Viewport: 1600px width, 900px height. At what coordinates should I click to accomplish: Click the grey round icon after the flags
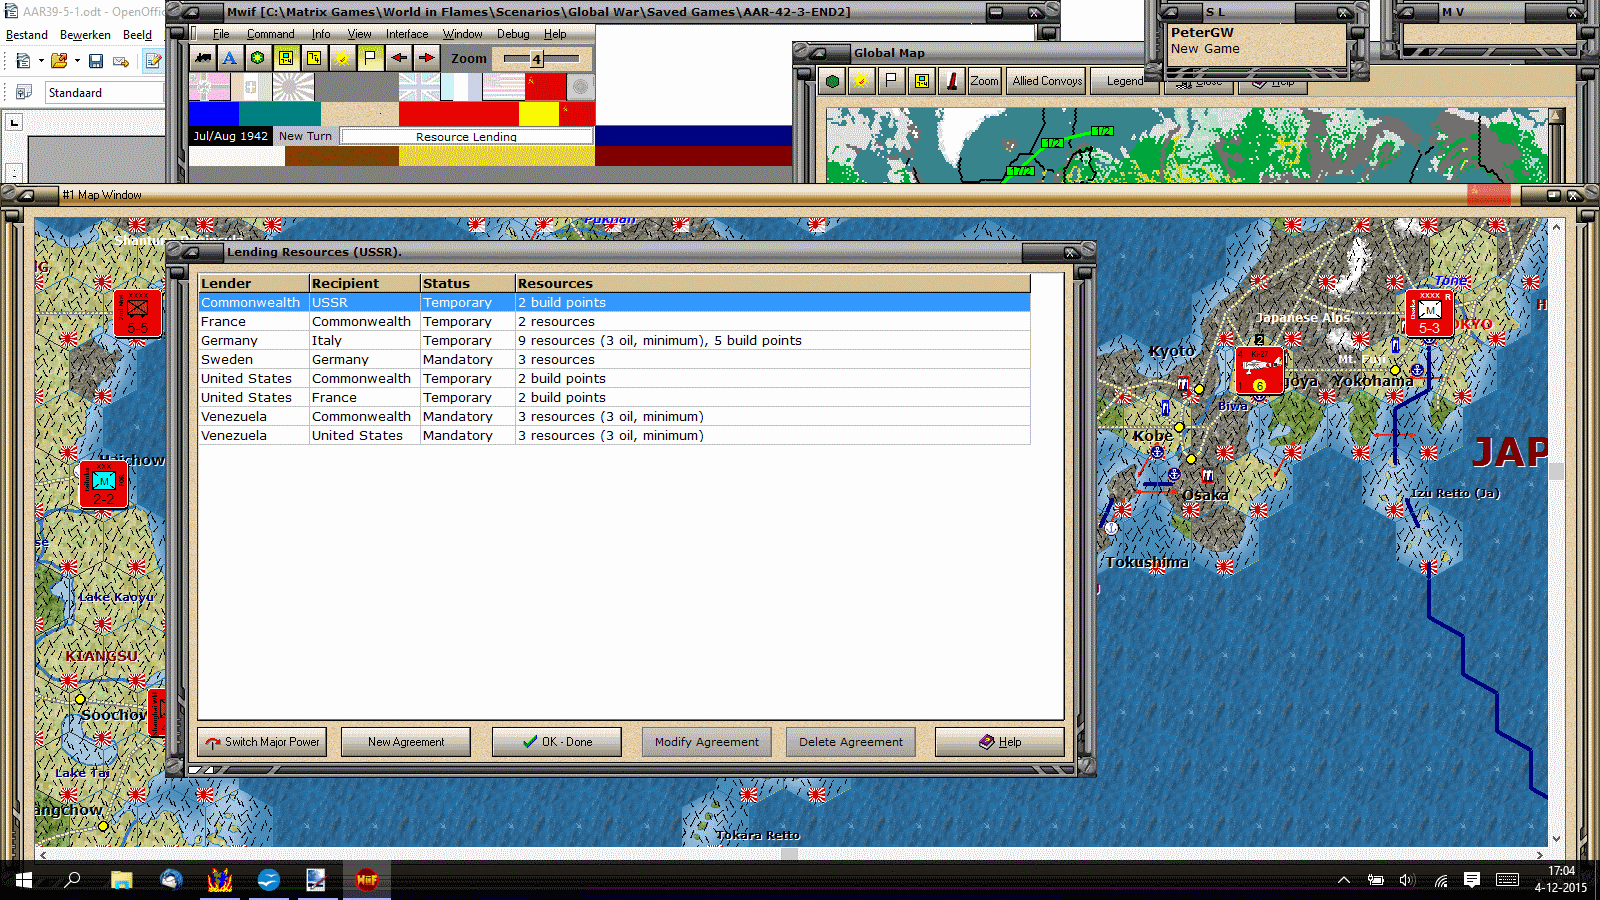click(580, 88)
